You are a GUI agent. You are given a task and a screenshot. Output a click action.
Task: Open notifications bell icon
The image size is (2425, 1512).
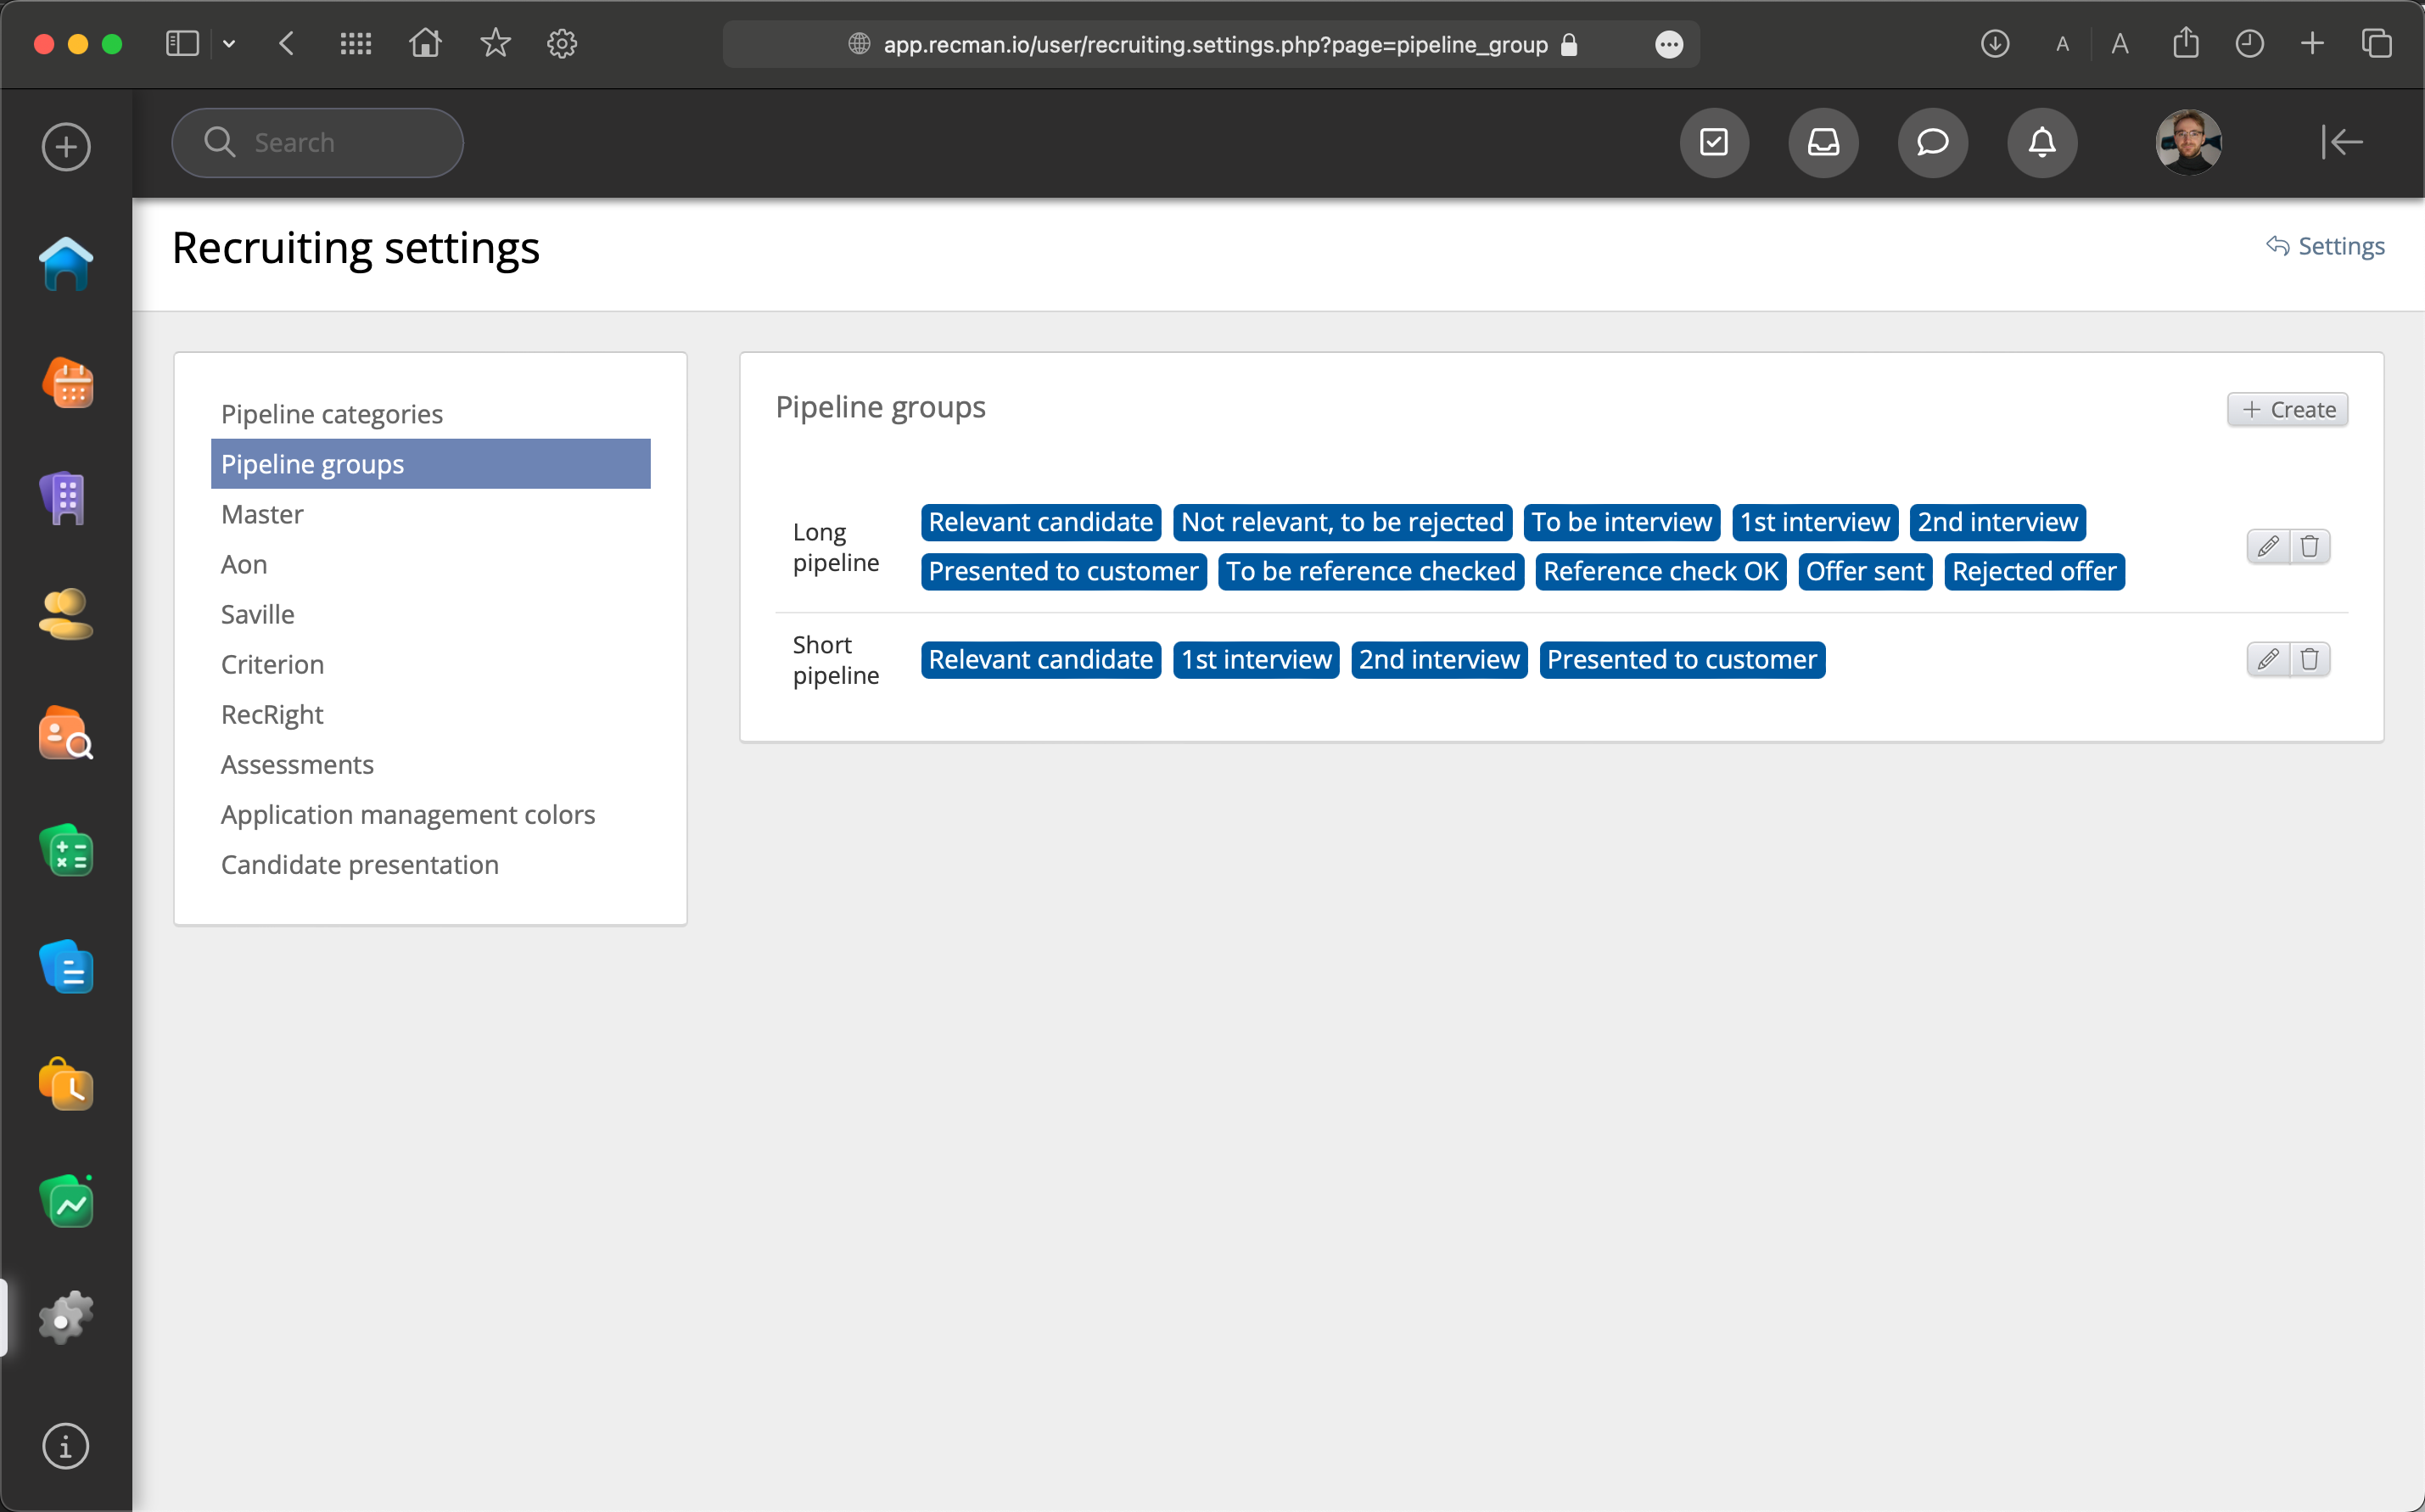point(2041,143)
